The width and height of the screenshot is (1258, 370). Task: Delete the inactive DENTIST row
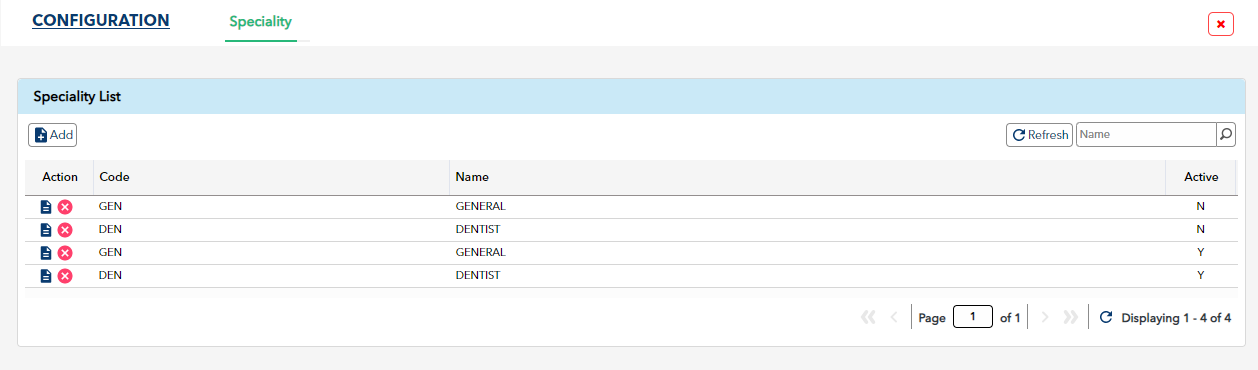[65, 230]
